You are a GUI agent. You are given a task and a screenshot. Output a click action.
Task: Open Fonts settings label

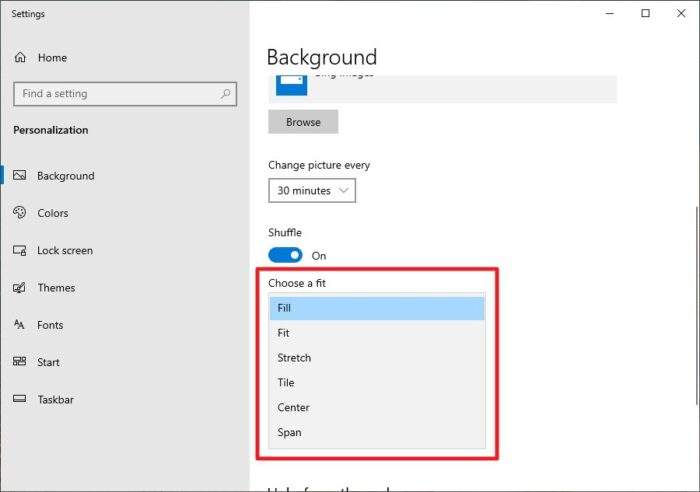(50, 325)
